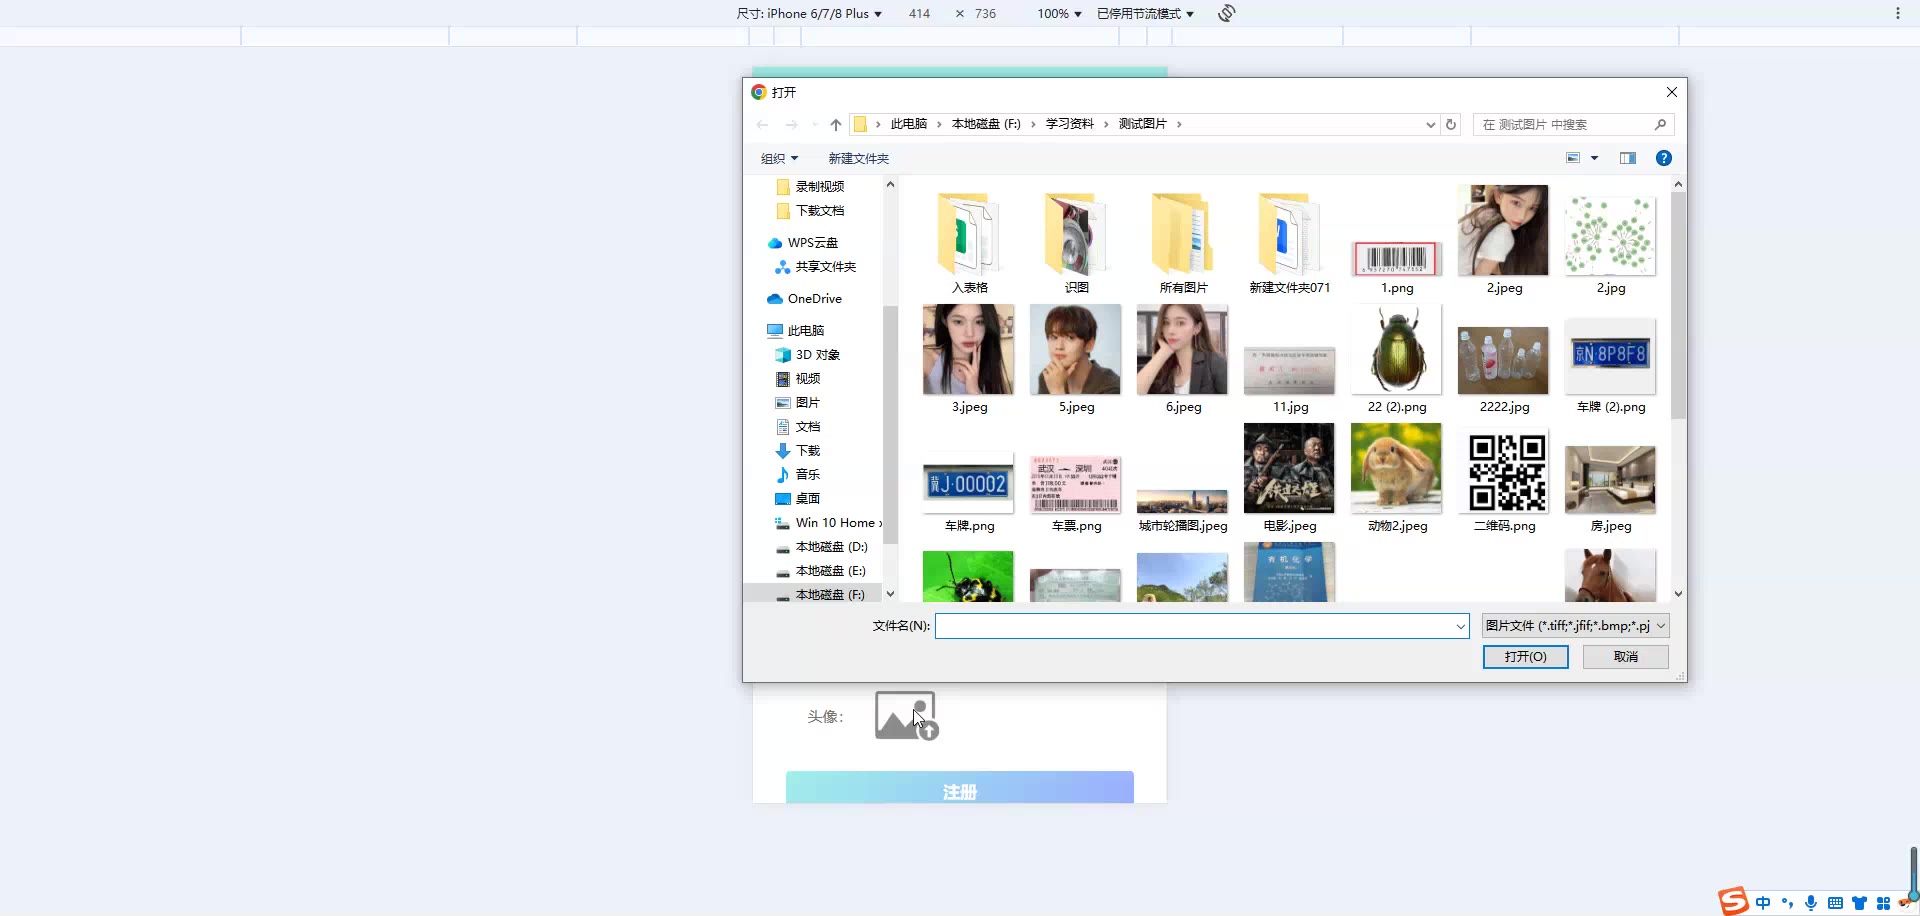
Task: Click the search magnifier icon
Action: [1660, 125]
